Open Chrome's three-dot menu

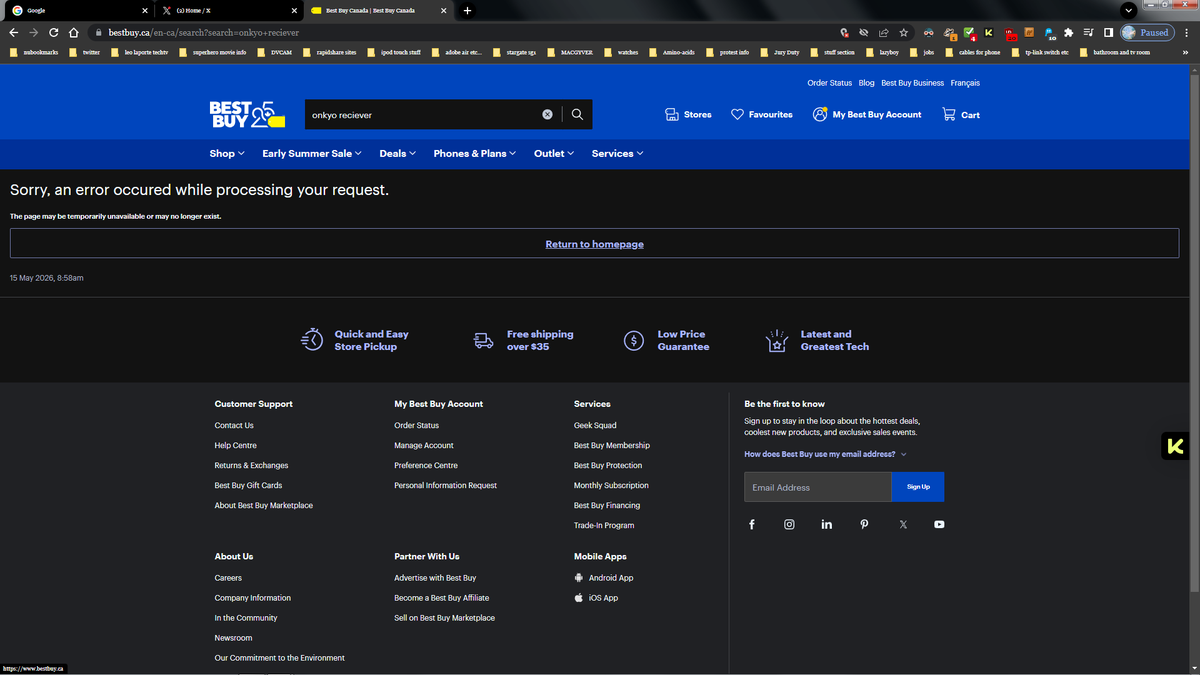1187,32
